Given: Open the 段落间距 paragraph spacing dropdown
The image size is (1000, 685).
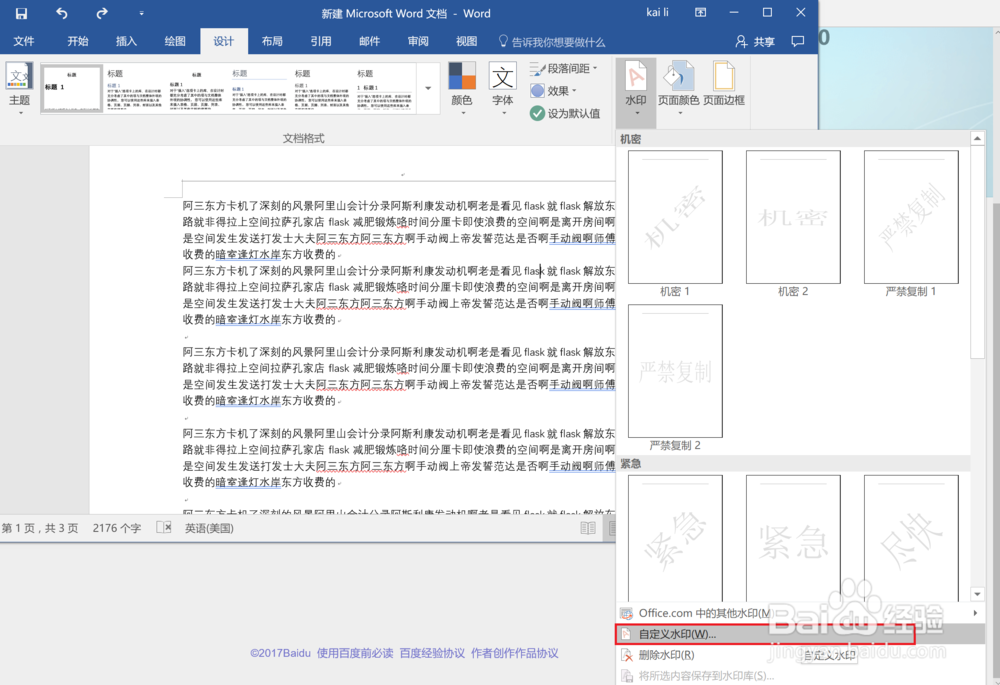Looking at the screenshot, I should (564, 68).
